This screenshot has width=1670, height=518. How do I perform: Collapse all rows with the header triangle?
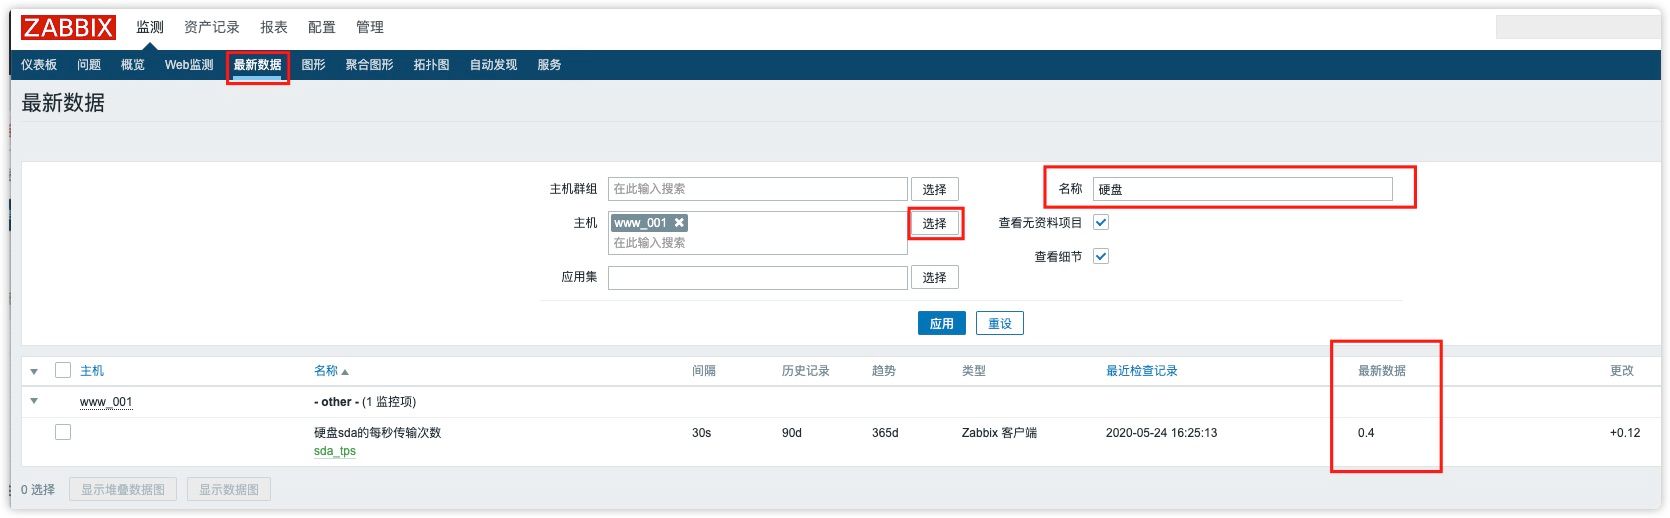coord(34,372)
